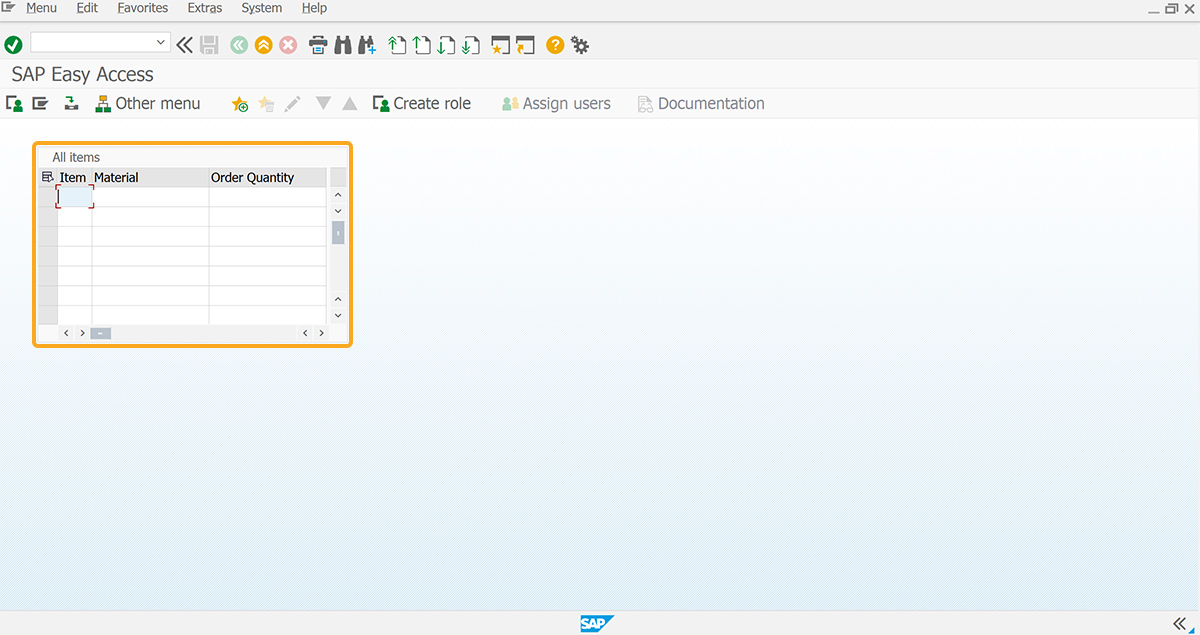This screenshot has width=1200, height=635.
Task: Open the Menu menu
Action: tap(41, 8)
